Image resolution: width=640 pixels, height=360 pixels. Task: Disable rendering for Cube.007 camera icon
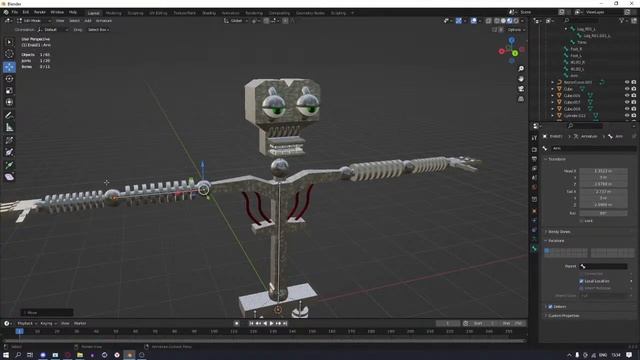633,102
